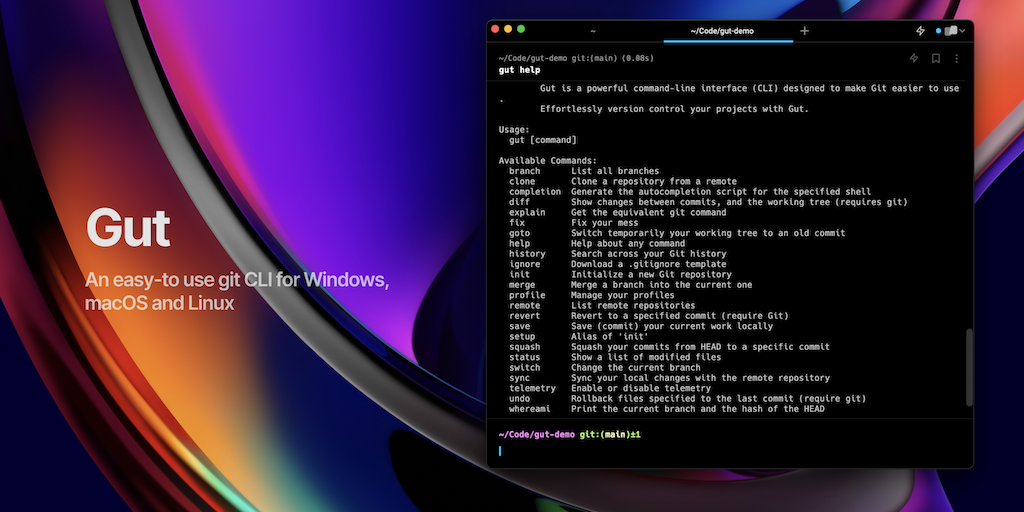This screenshot has height=512, width=1024.
Task: Bookmark the gut help command block
Action: (x=936, y=59)
